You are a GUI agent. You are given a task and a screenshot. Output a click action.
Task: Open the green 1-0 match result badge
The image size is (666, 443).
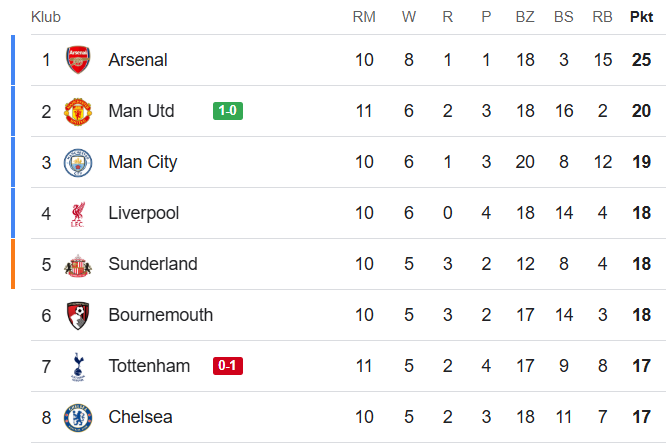click(227, 111)
